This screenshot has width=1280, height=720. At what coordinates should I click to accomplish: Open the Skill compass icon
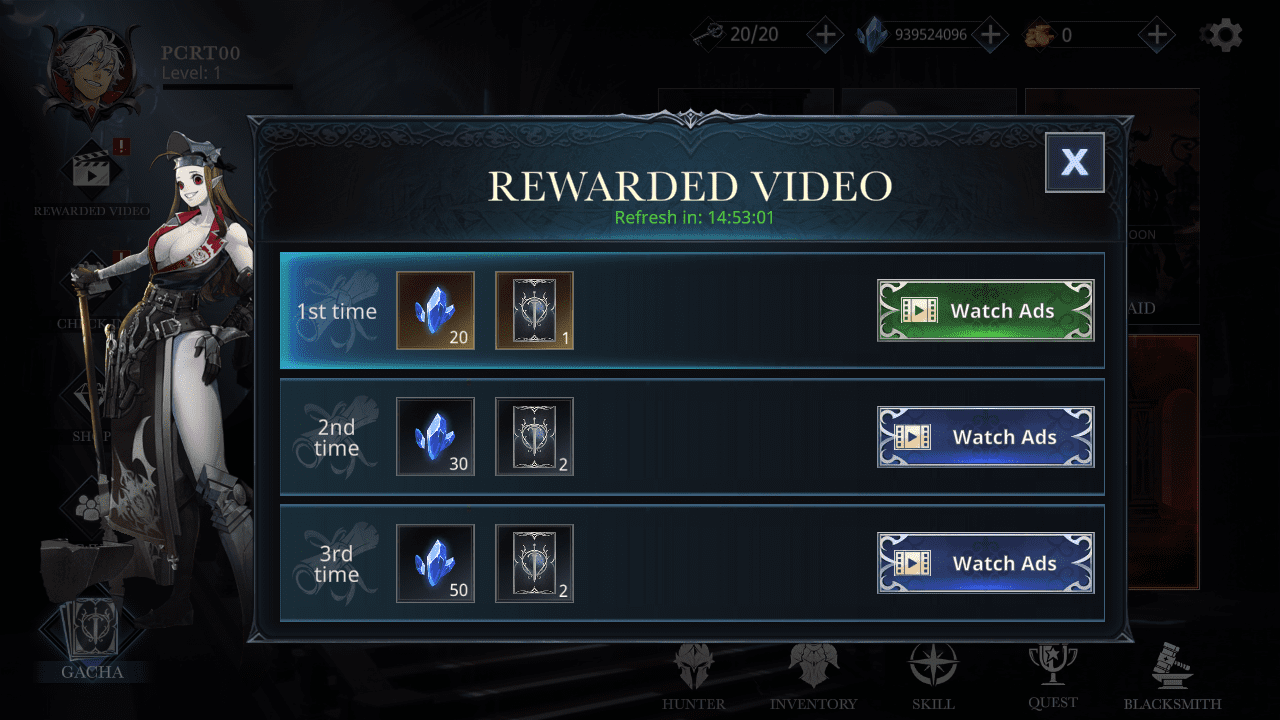[x=933, y=677]
